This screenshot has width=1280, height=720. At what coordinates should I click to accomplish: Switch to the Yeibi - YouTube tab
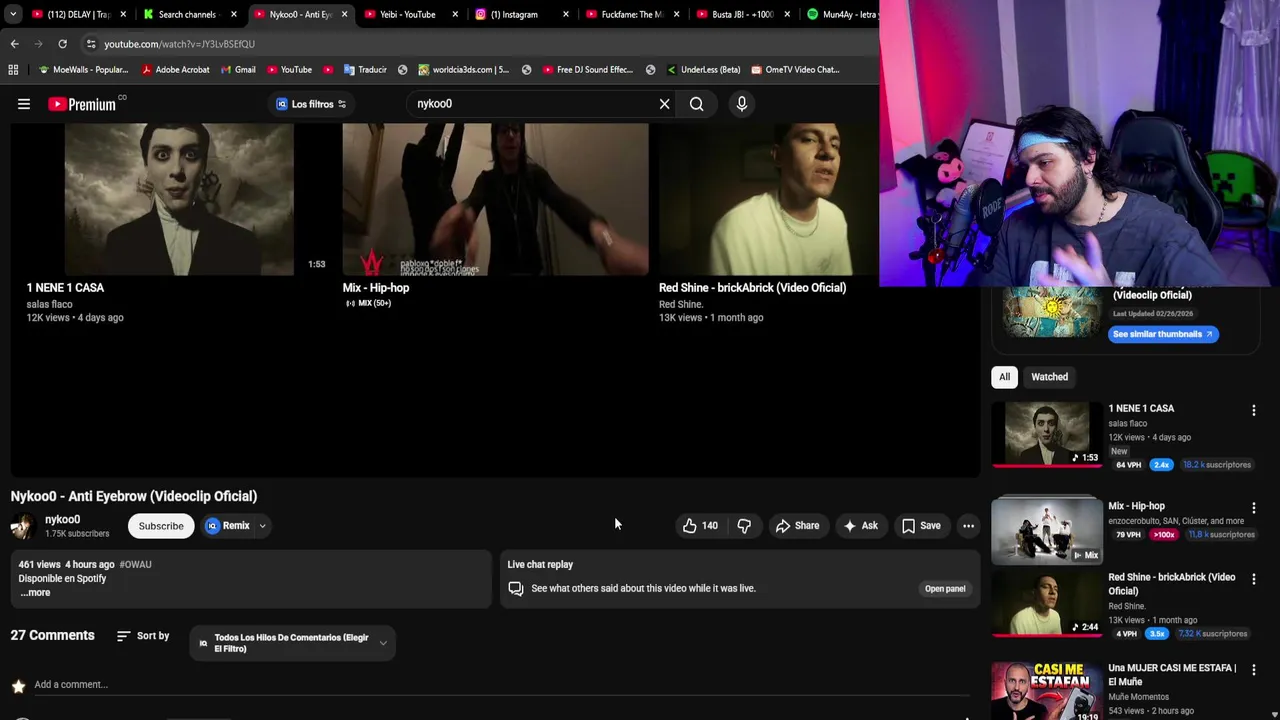(408, 14)
